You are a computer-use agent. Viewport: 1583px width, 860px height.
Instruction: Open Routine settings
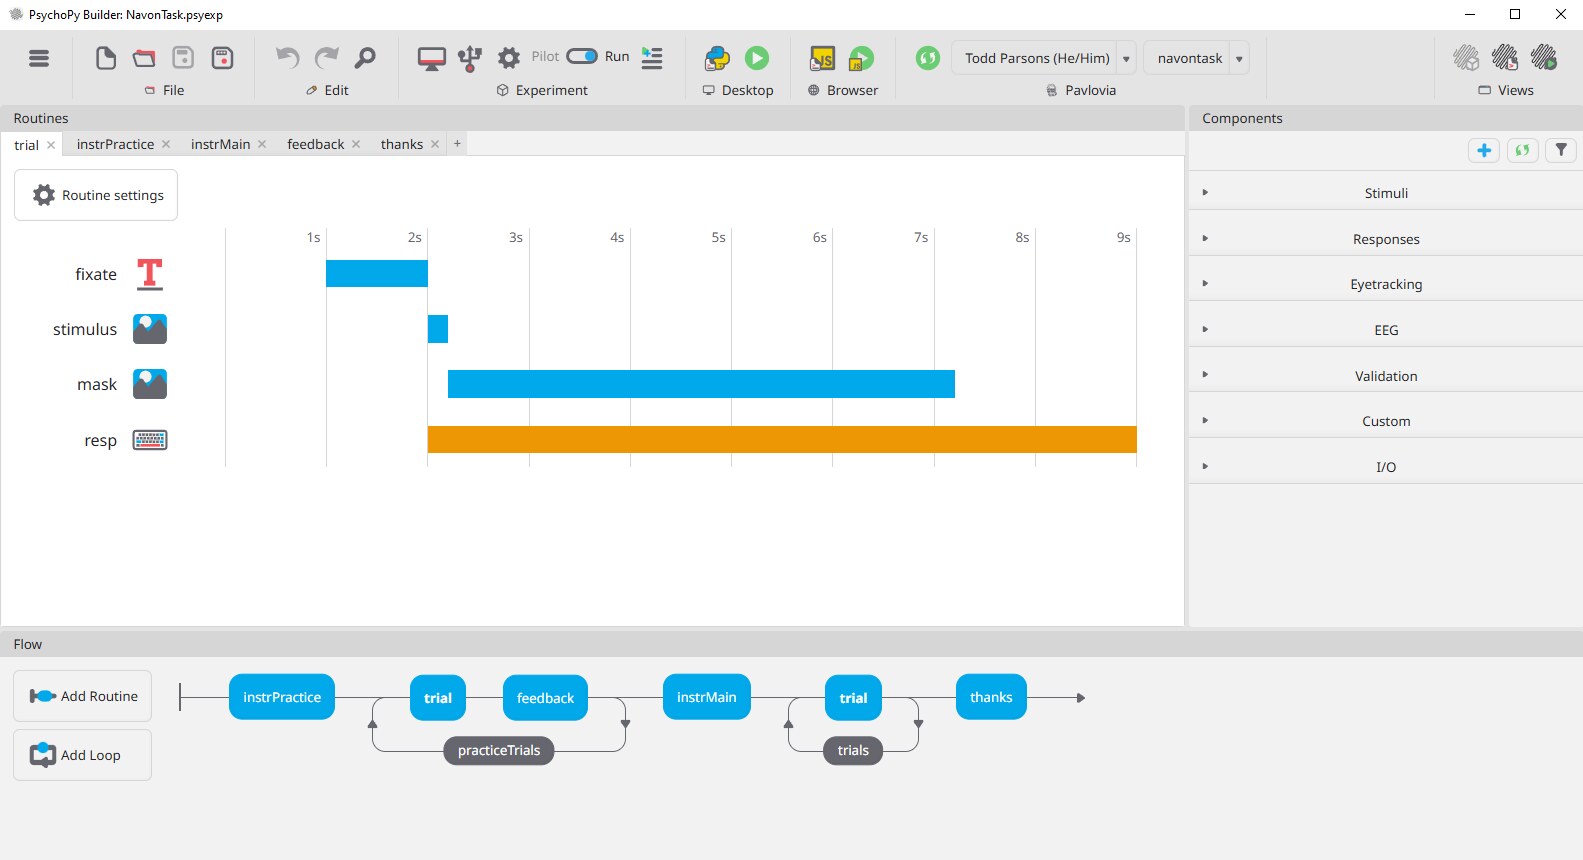96,195
